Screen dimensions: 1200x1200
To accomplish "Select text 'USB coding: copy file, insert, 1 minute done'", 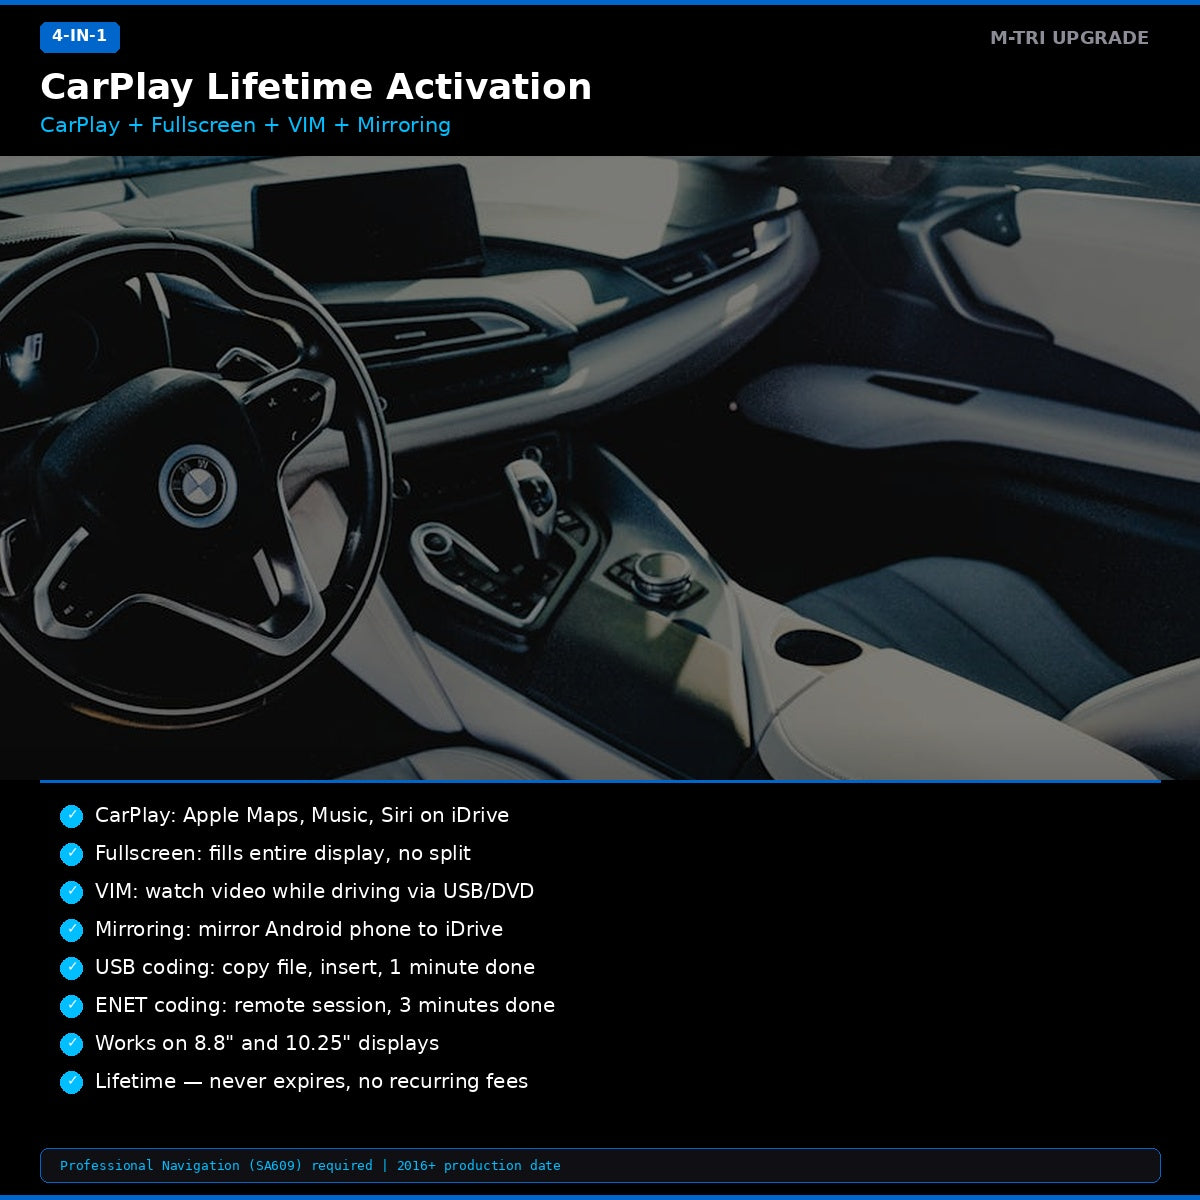I will 315,967.
